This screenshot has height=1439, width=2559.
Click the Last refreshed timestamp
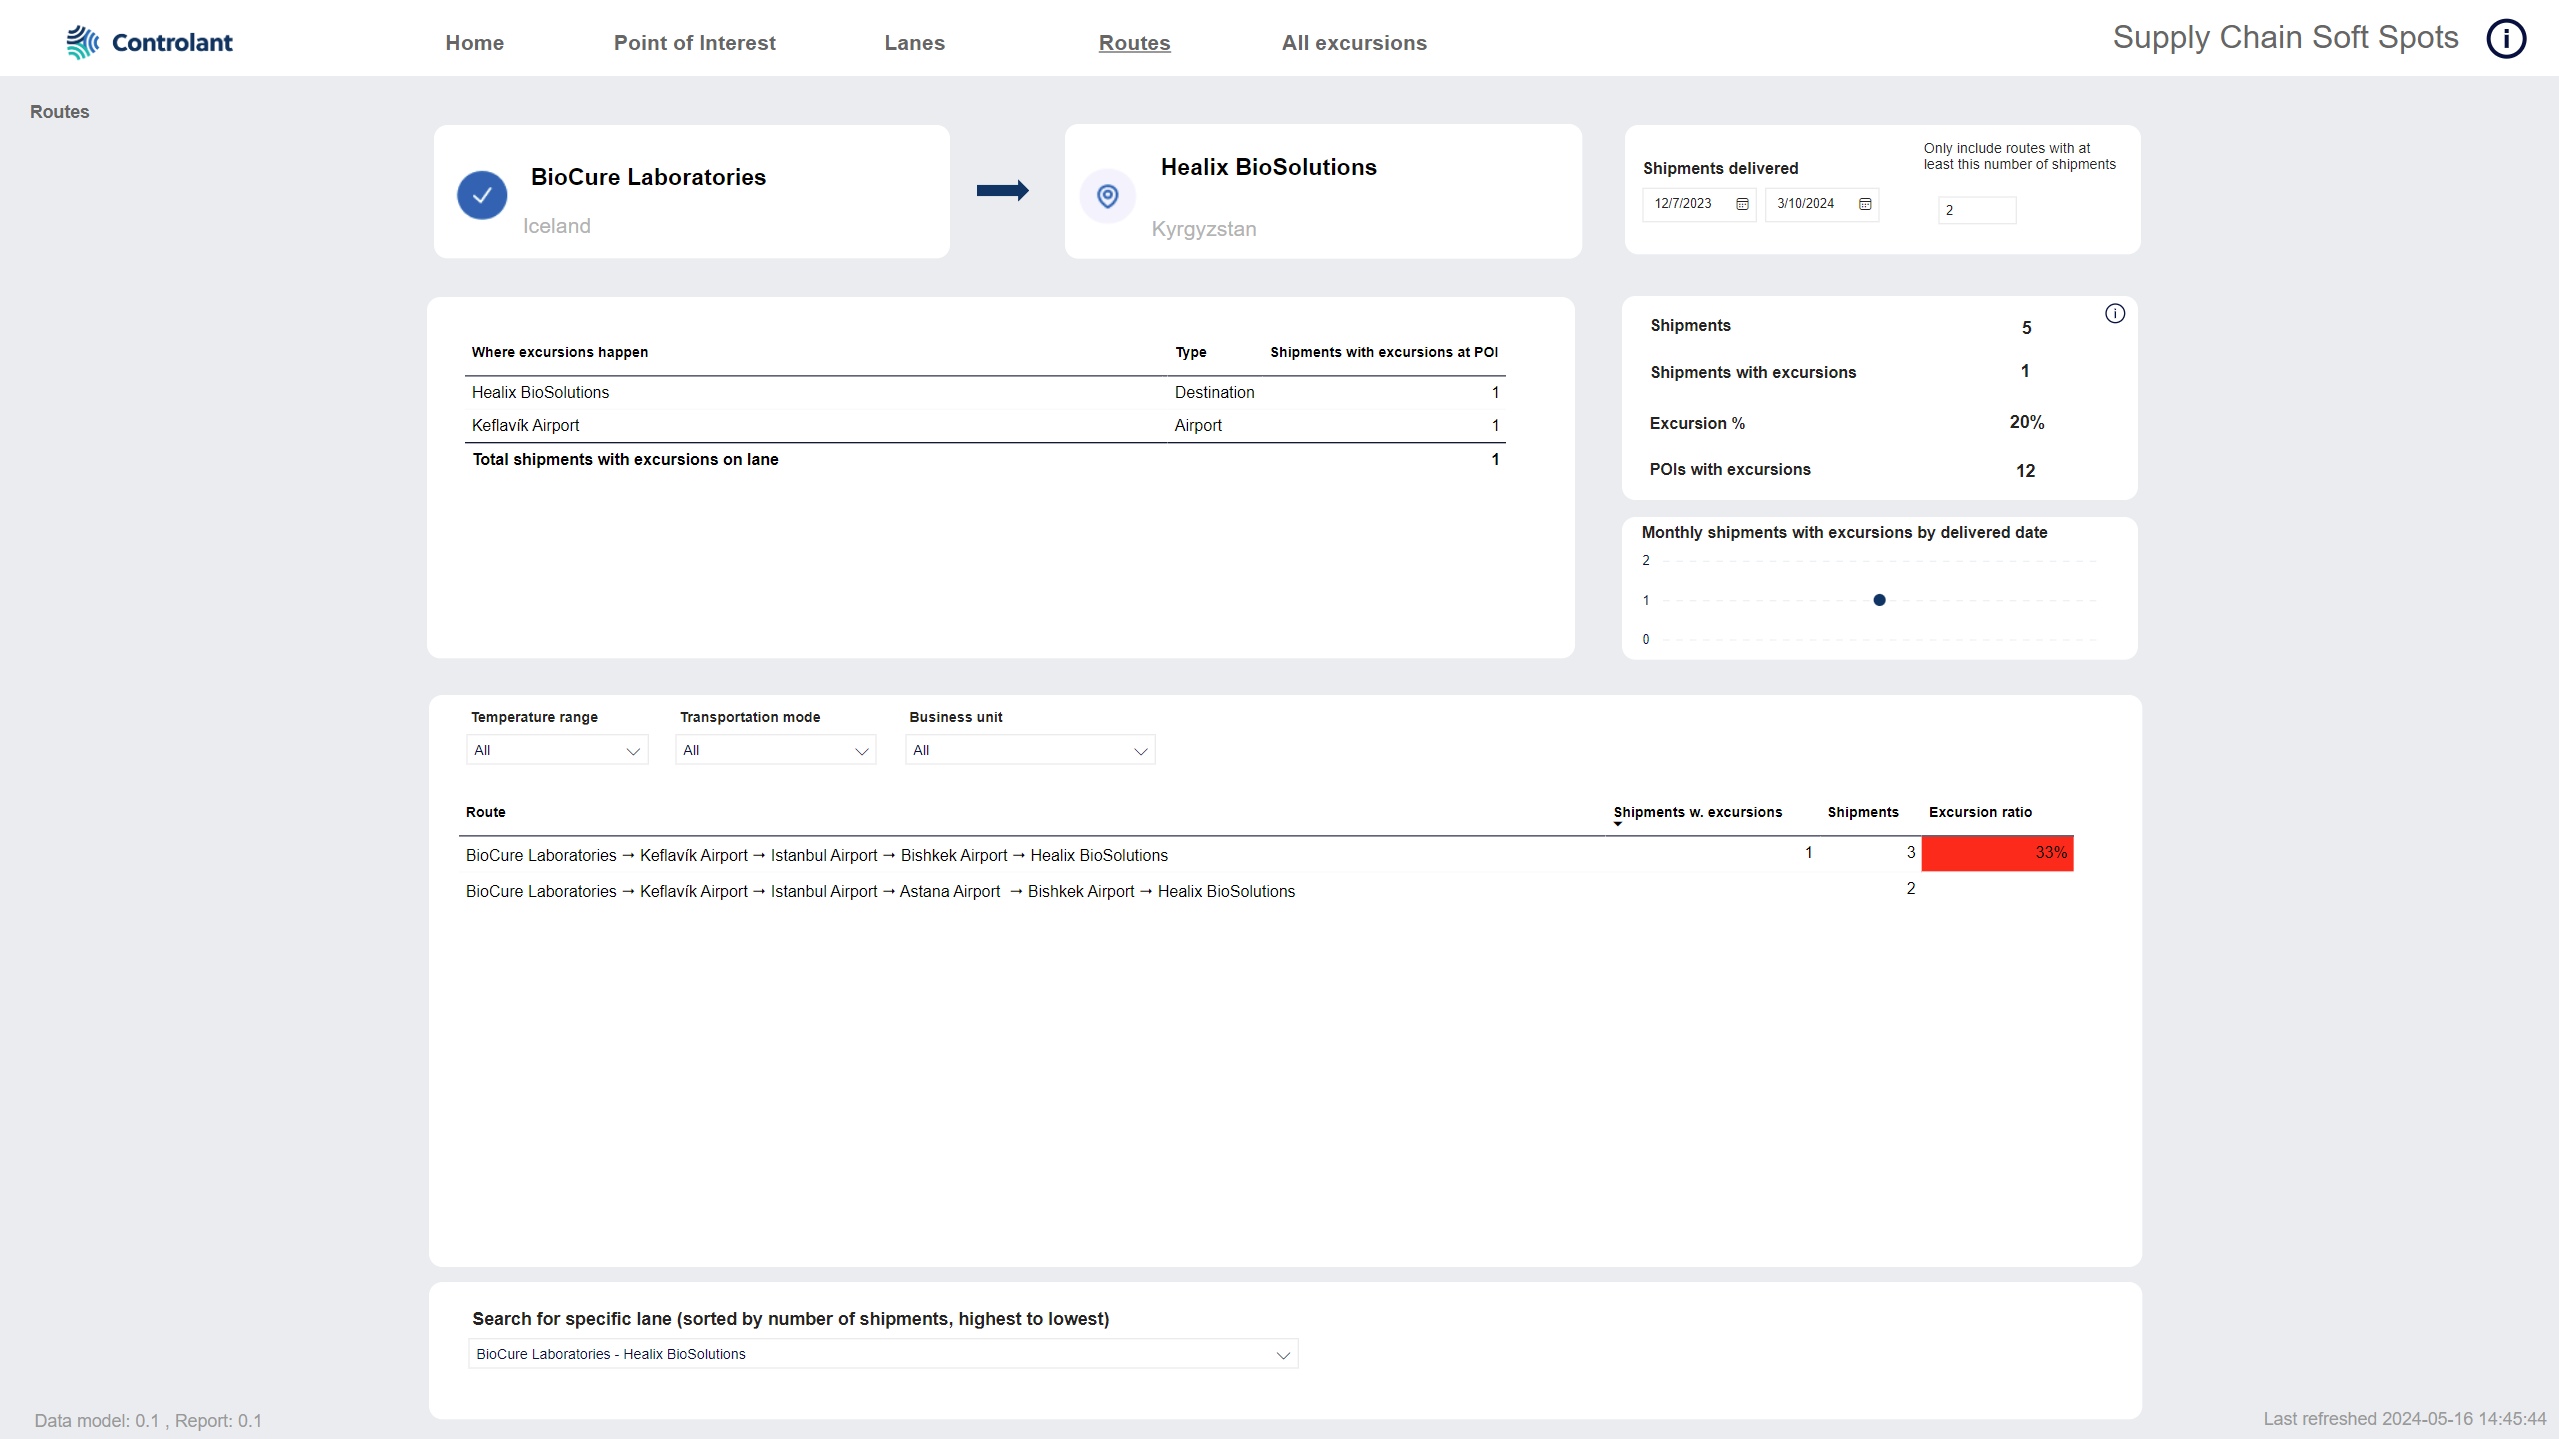(x=2404, y=1420)
